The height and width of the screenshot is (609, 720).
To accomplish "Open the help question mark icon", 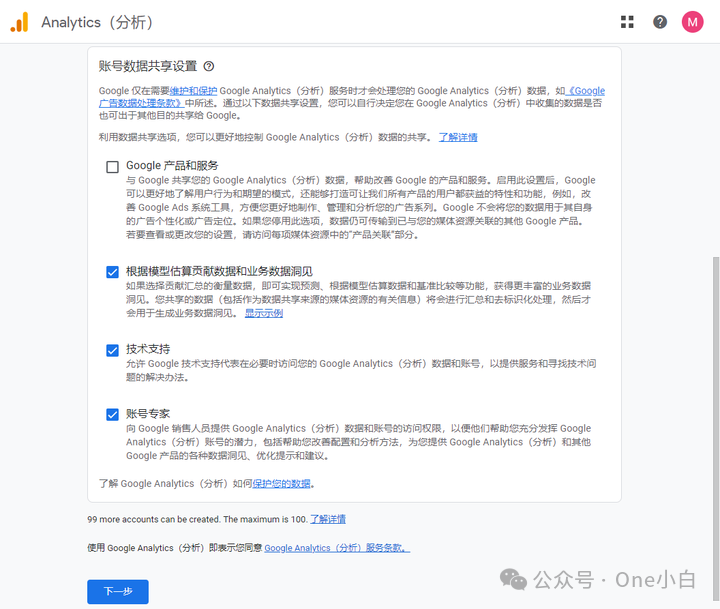I will tap(660, 22).
